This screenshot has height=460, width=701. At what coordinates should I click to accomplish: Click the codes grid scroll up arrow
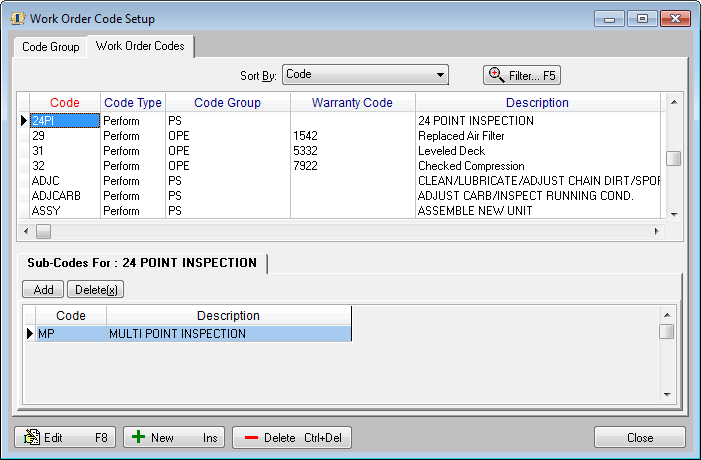point(674,102)
